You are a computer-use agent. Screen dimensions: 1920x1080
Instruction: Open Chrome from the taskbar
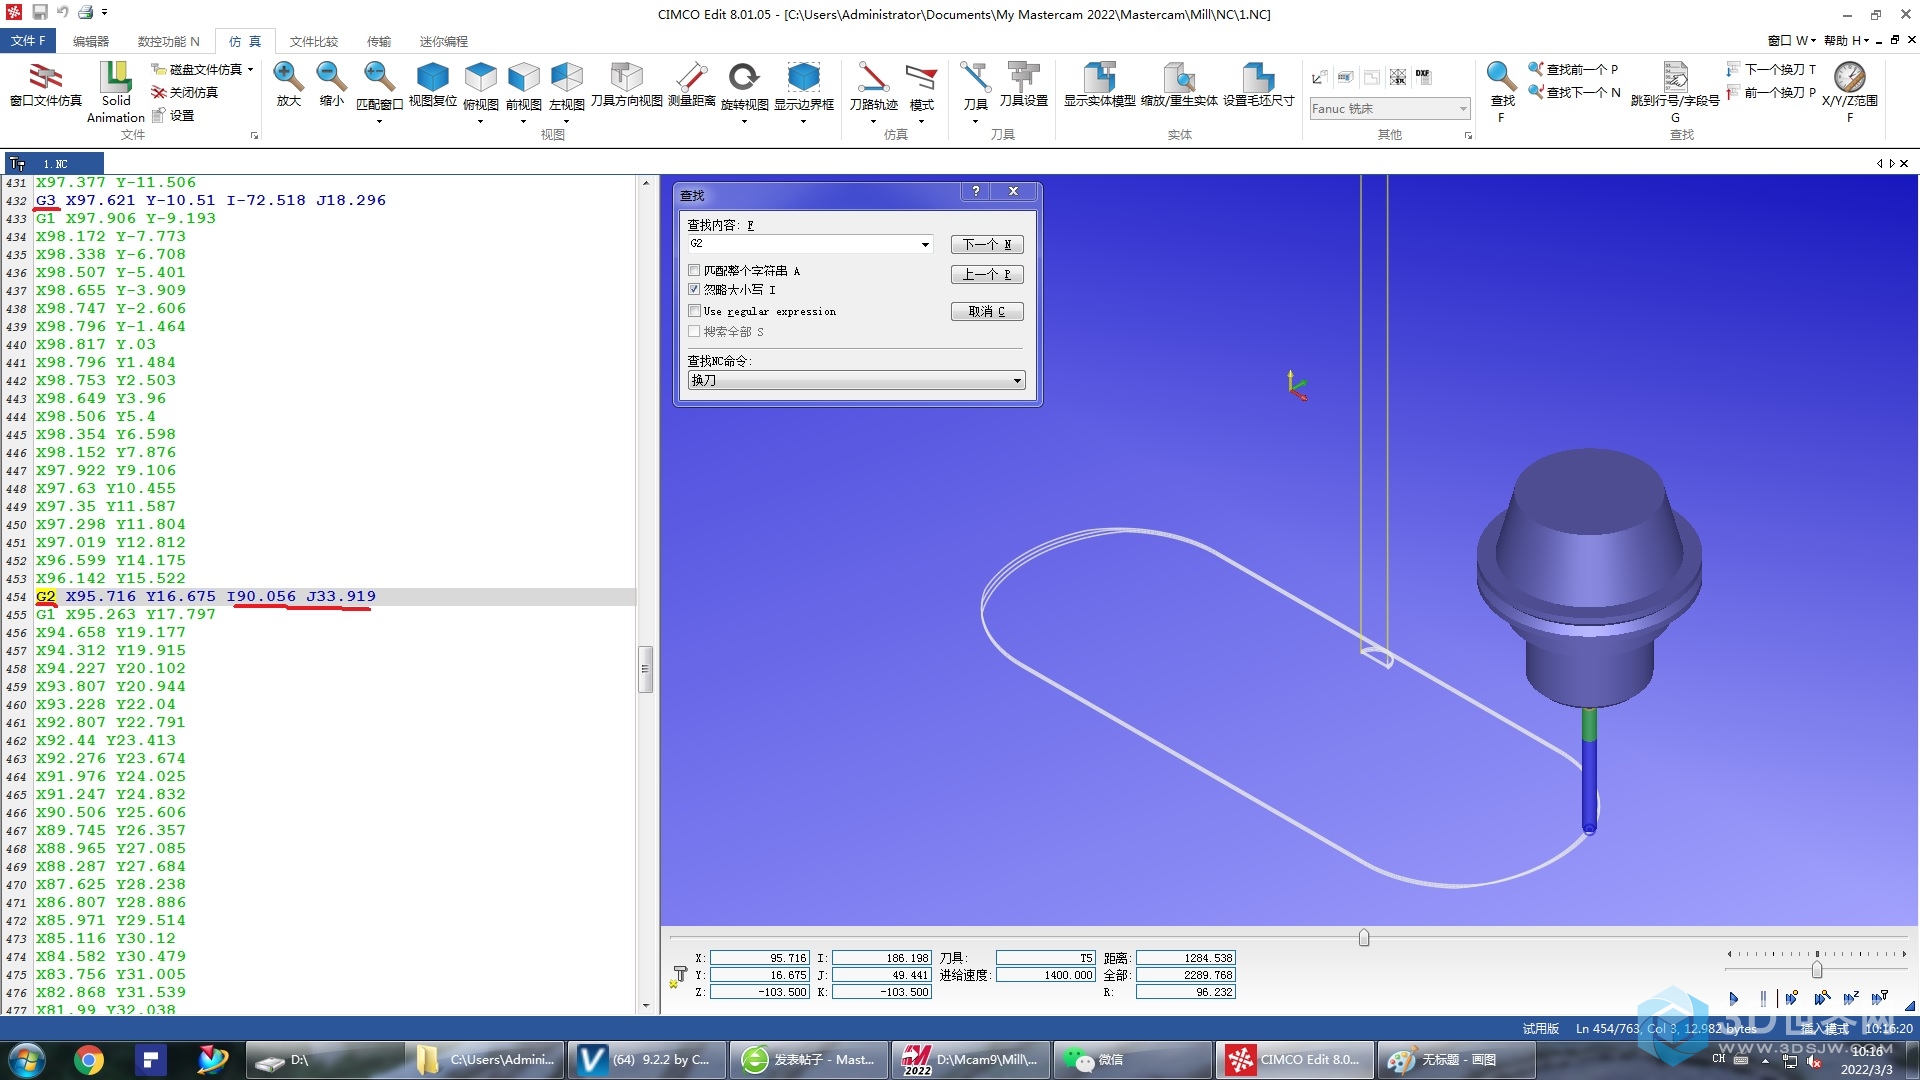click(88, 1060)
